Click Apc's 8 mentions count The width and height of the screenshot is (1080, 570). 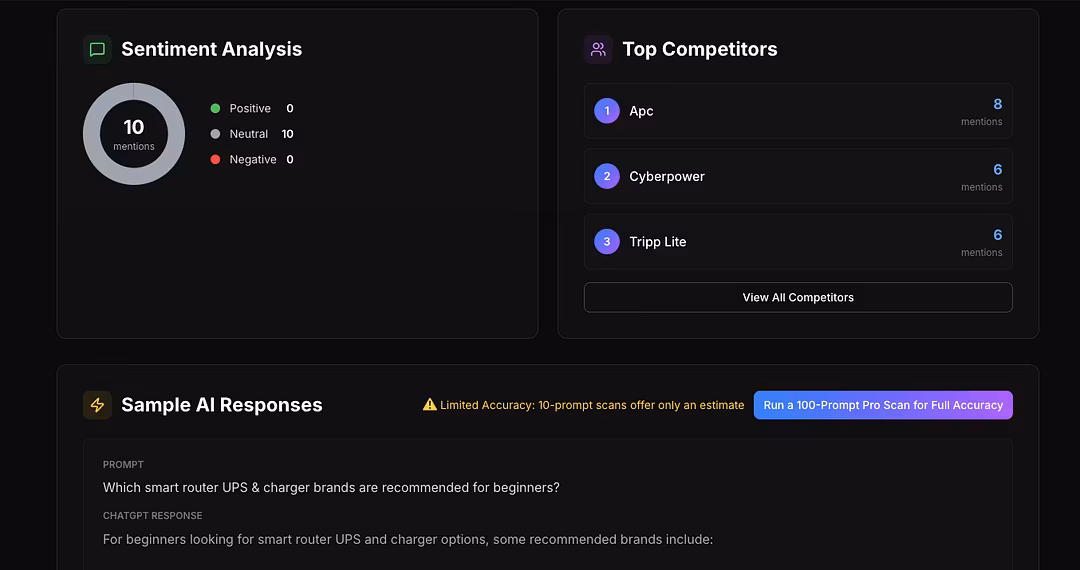[997, 104]
